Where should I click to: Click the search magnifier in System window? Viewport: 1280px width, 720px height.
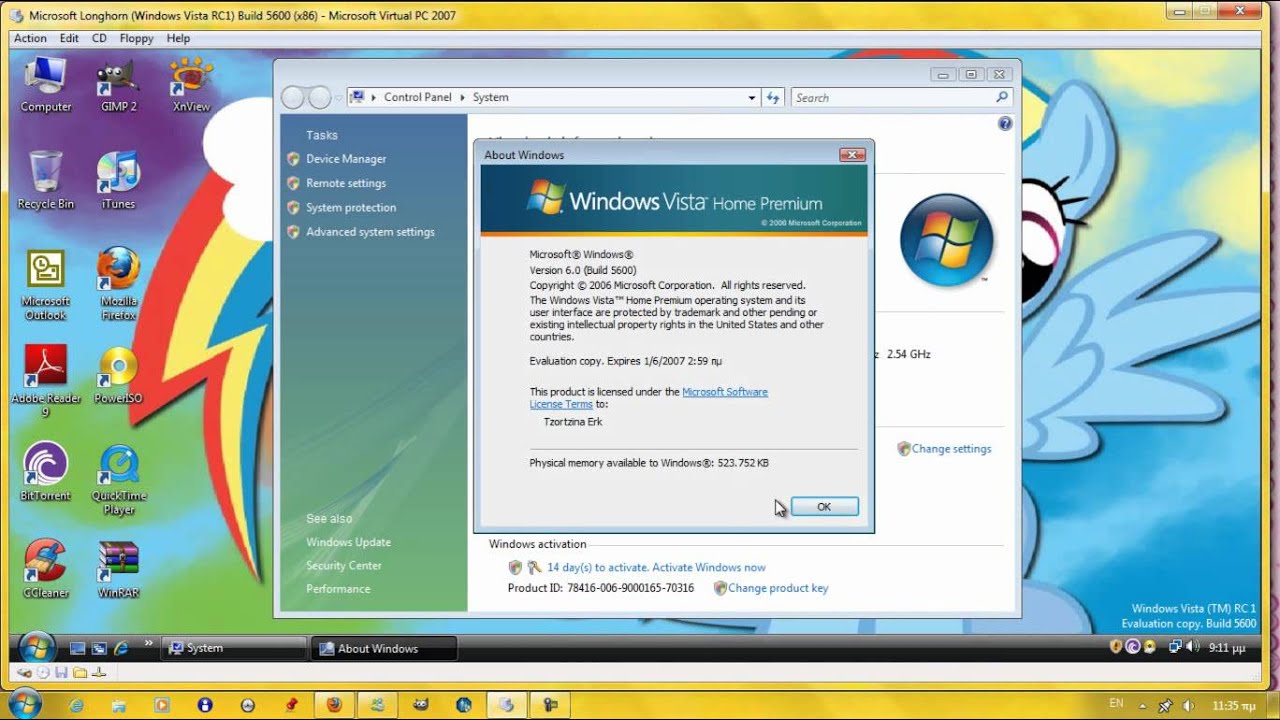[x=1001, y=97]
